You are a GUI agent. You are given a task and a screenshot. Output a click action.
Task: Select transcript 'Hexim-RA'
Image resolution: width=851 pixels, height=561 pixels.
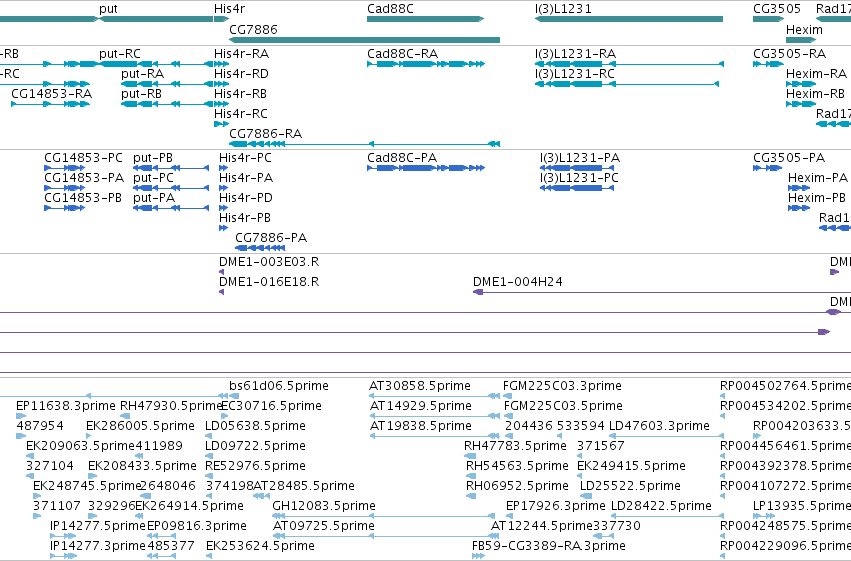click(816, 74)
